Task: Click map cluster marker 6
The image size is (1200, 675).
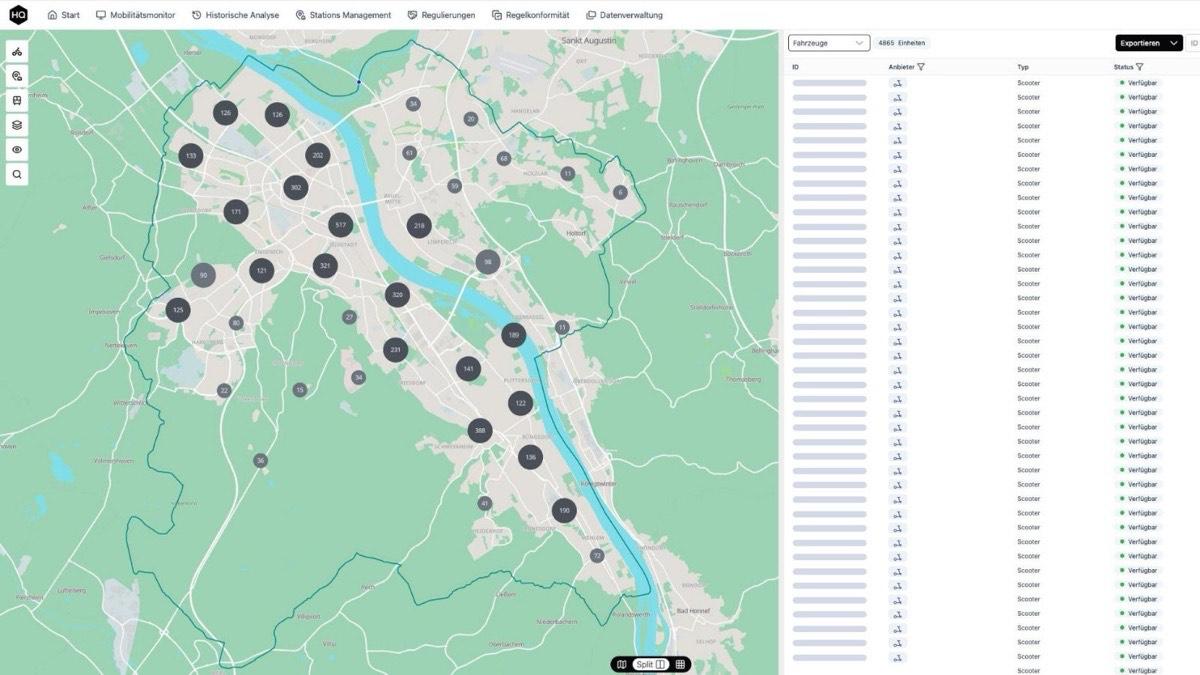Action: pos(620,192)
